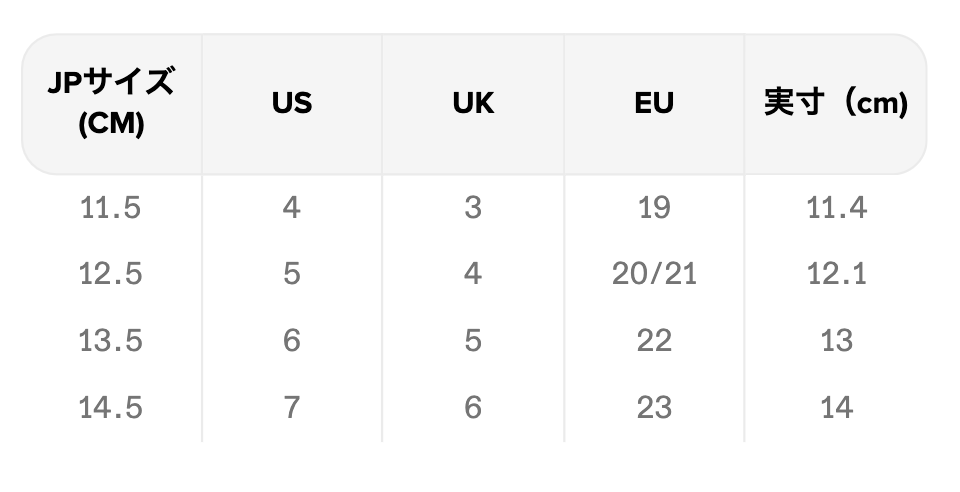Screen dimensions: 960x492
Task: Click the EU size 19 cell
Action: point(654,208)
